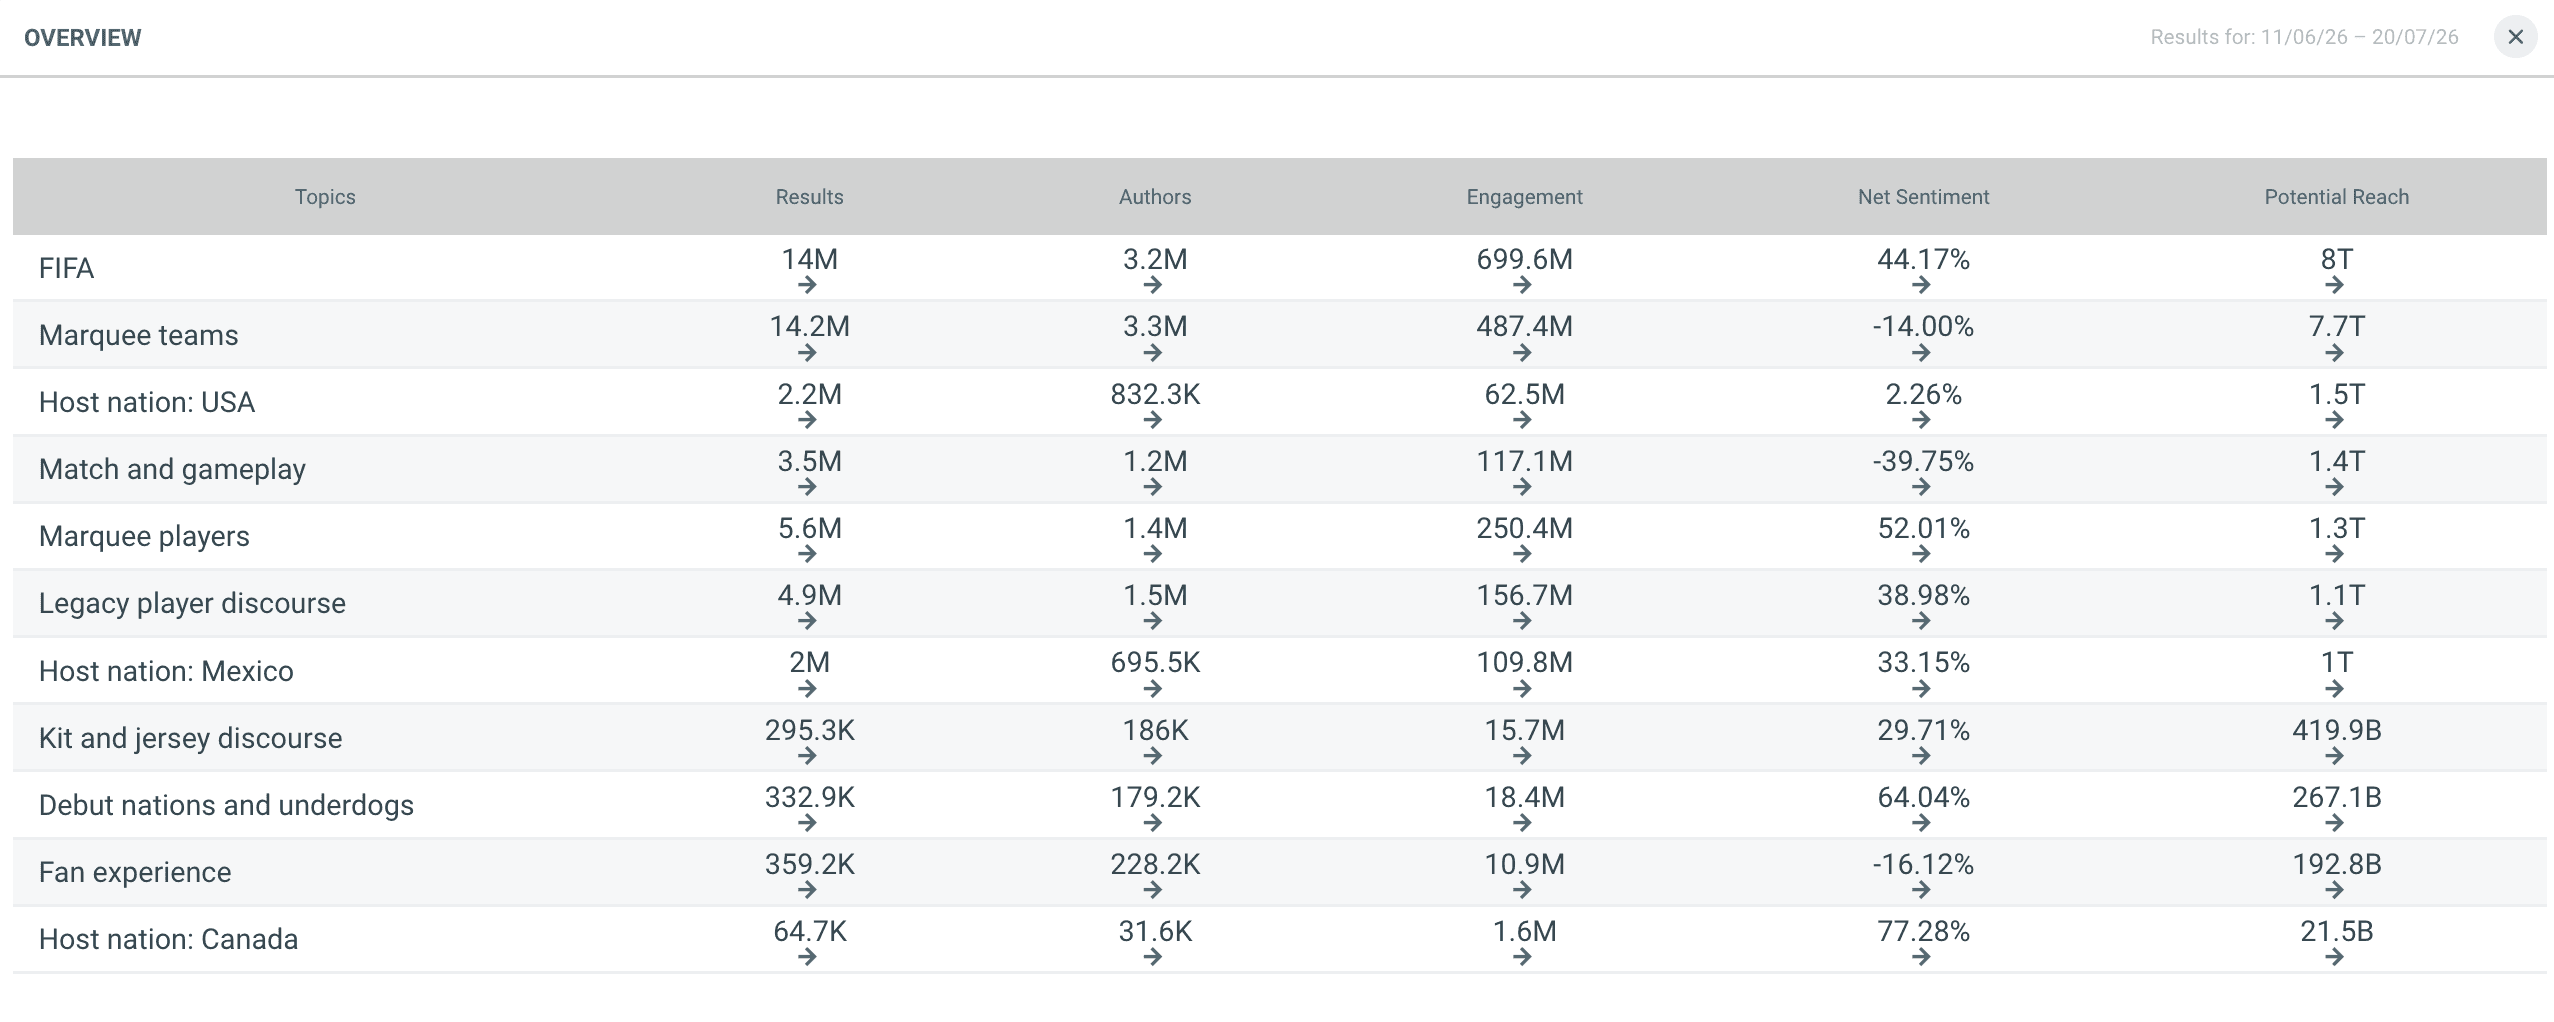The height and width of the screenshot is (1022, 2554).
Task: Click the 77.28% sentiment value for Canada
Action: [x=1923, y=931]
